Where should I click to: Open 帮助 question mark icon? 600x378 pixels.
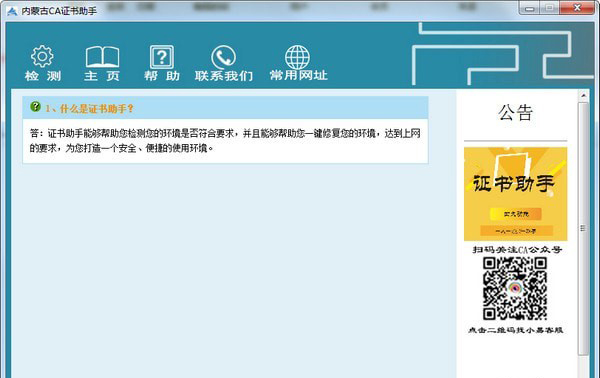161,57
